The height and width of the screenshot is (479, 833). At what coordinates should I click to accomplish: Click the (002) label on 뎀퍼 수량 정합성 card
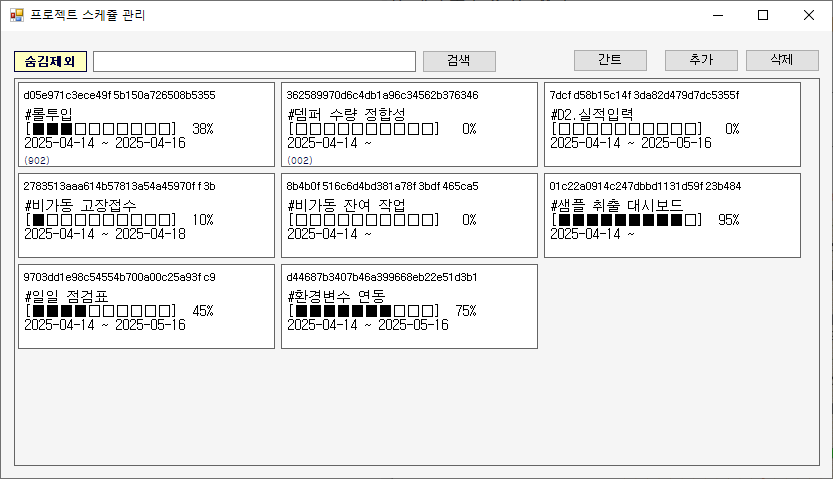coord(300,160)
